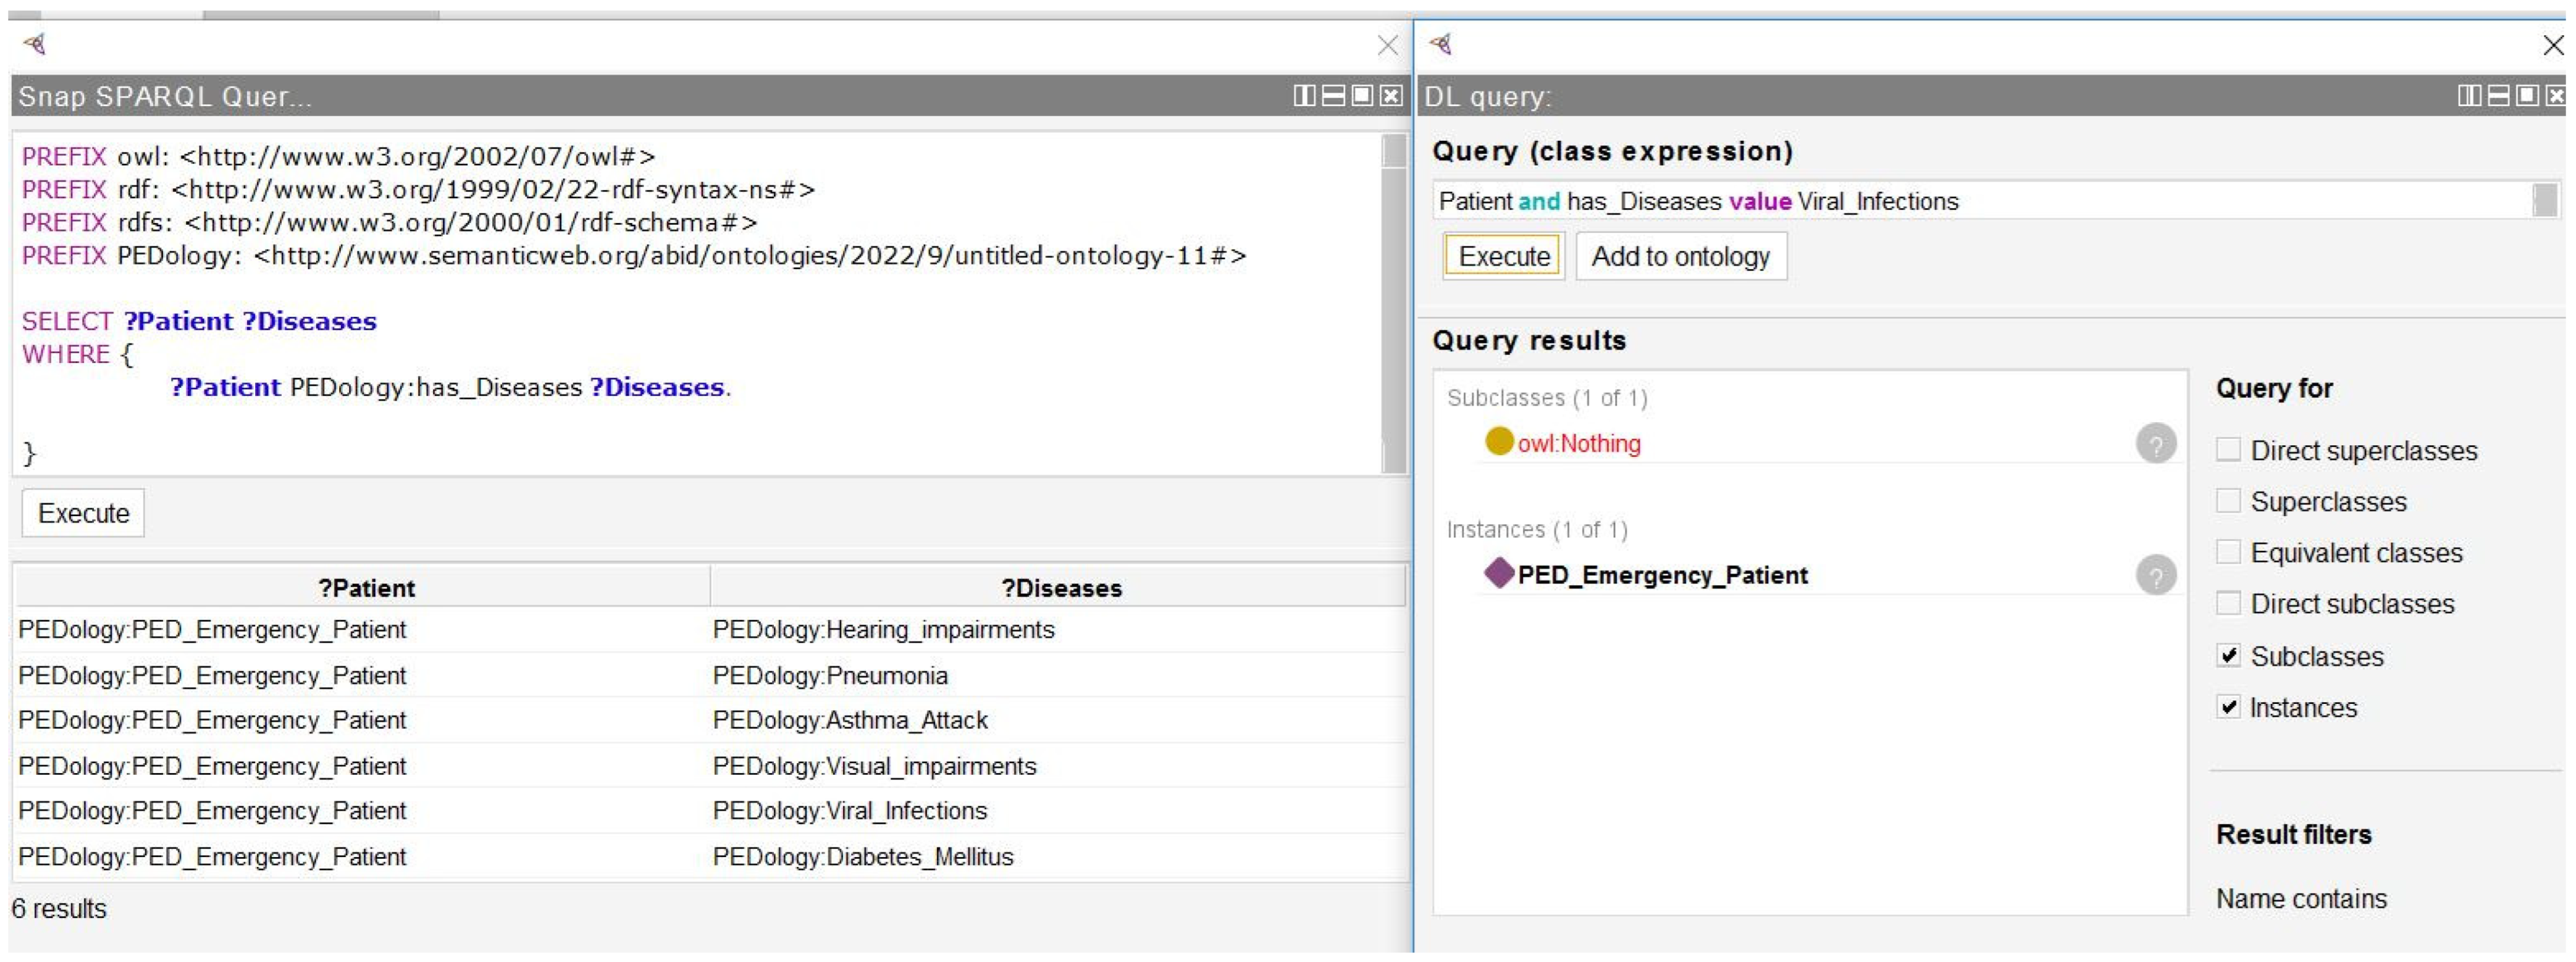The width and height of the screenshot is (2576, 962).
Task: Split the DL query view horizontally
Action: (2498, 96)
